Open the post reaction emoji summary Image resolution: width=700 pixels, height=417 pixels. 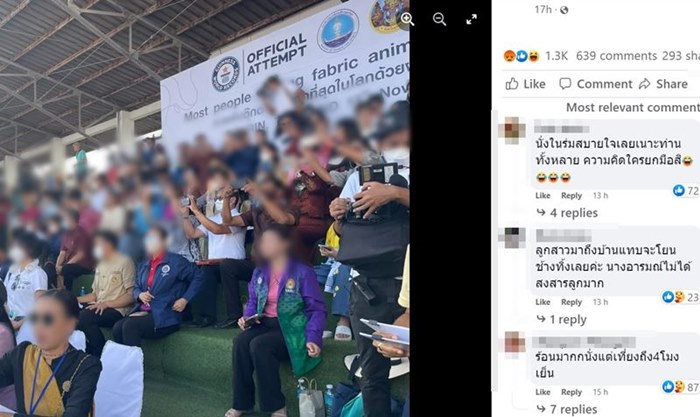click(x=521, y=56)
